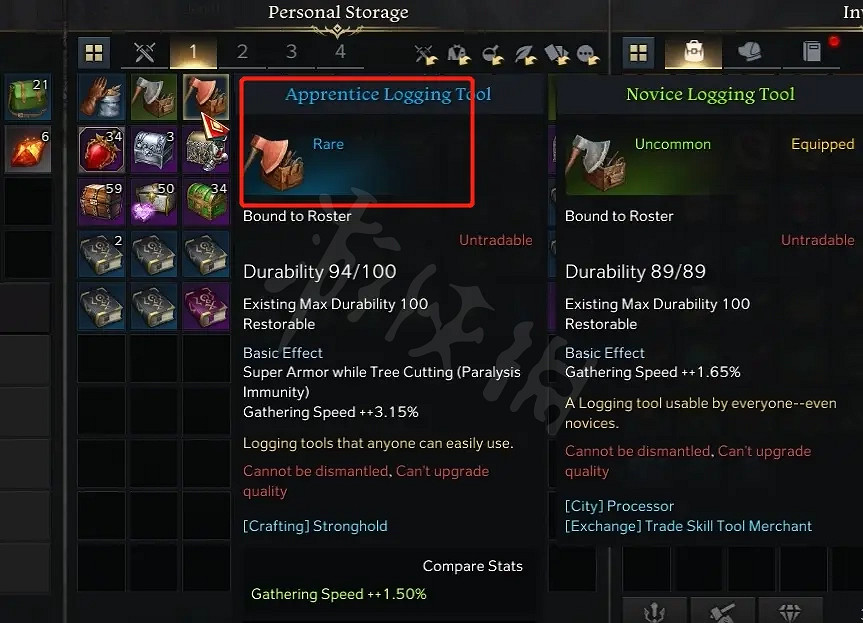The height and width of the screenshot is (623, 863).
Task: Select storage tab 2
Action: point(242,53)
